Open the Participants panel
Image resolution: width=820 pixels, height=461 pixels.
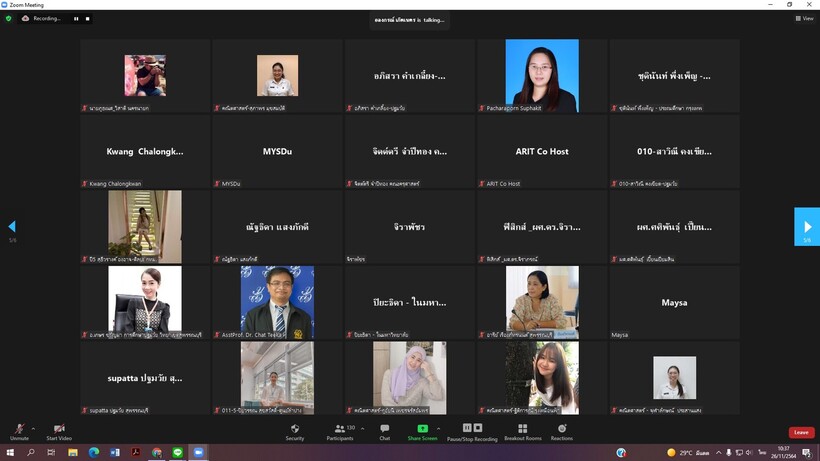point(340,430)
